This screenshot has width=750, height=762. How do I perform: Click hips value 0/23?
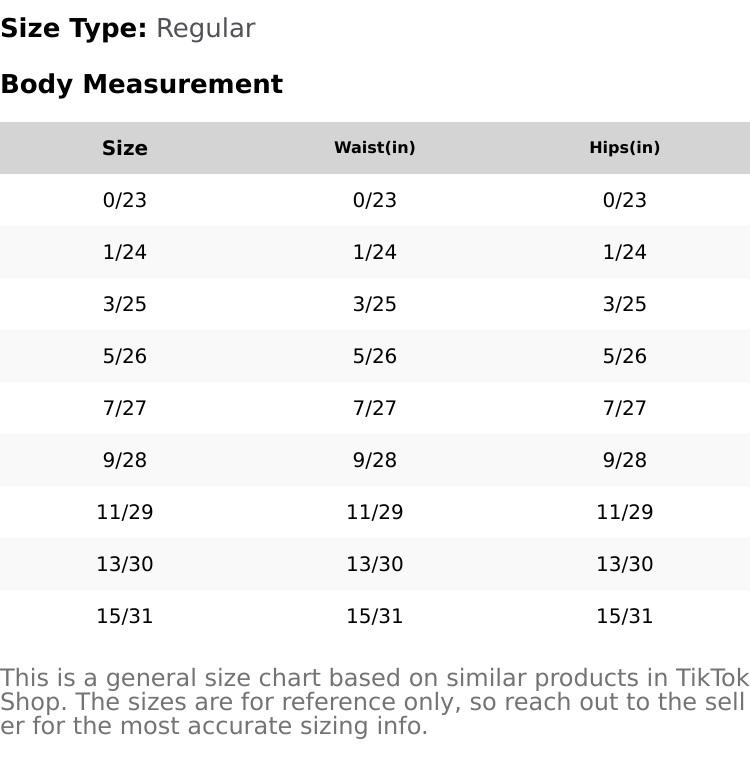click(x=625, y=200)
